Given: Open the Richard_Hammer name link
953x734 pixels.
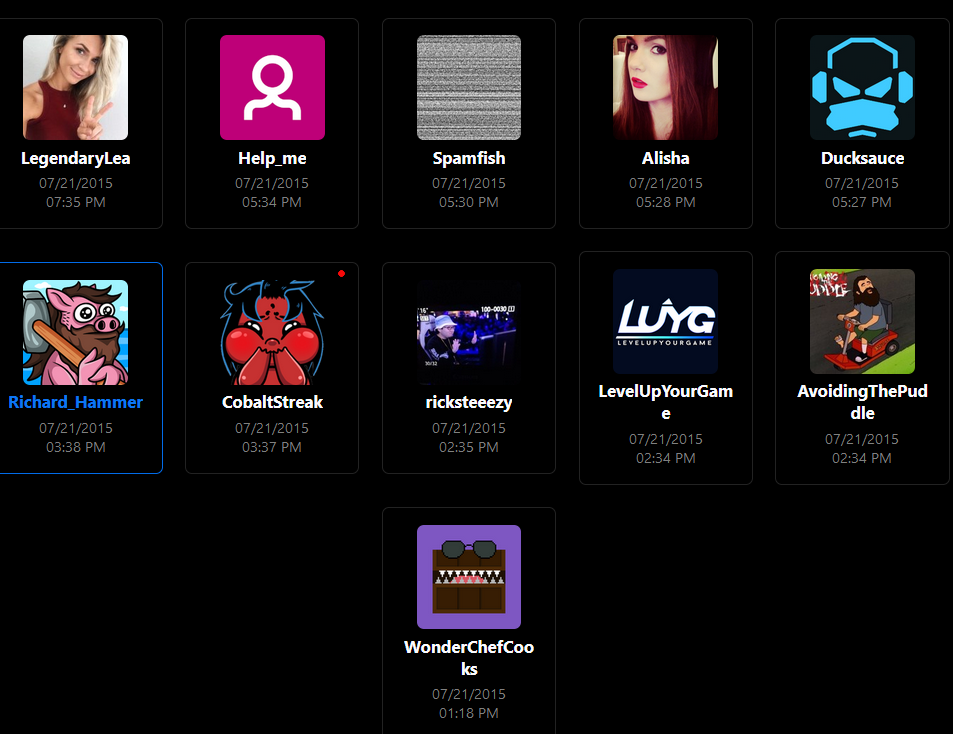Looking at the screenshot, I should pyautogui.click(x=75, y=402).
